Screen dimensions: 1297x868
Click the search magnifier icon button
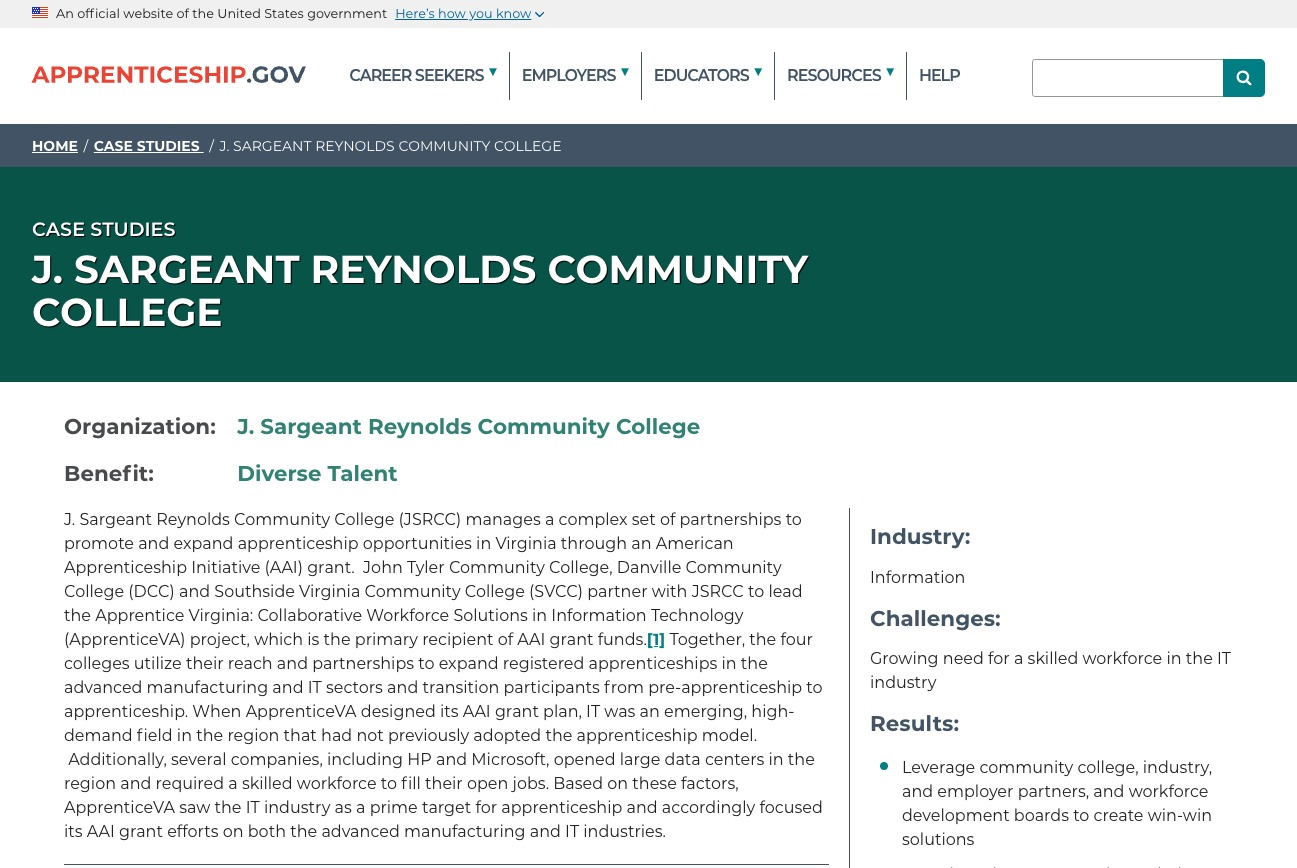pyautogui.click(x=1243, y=78)
